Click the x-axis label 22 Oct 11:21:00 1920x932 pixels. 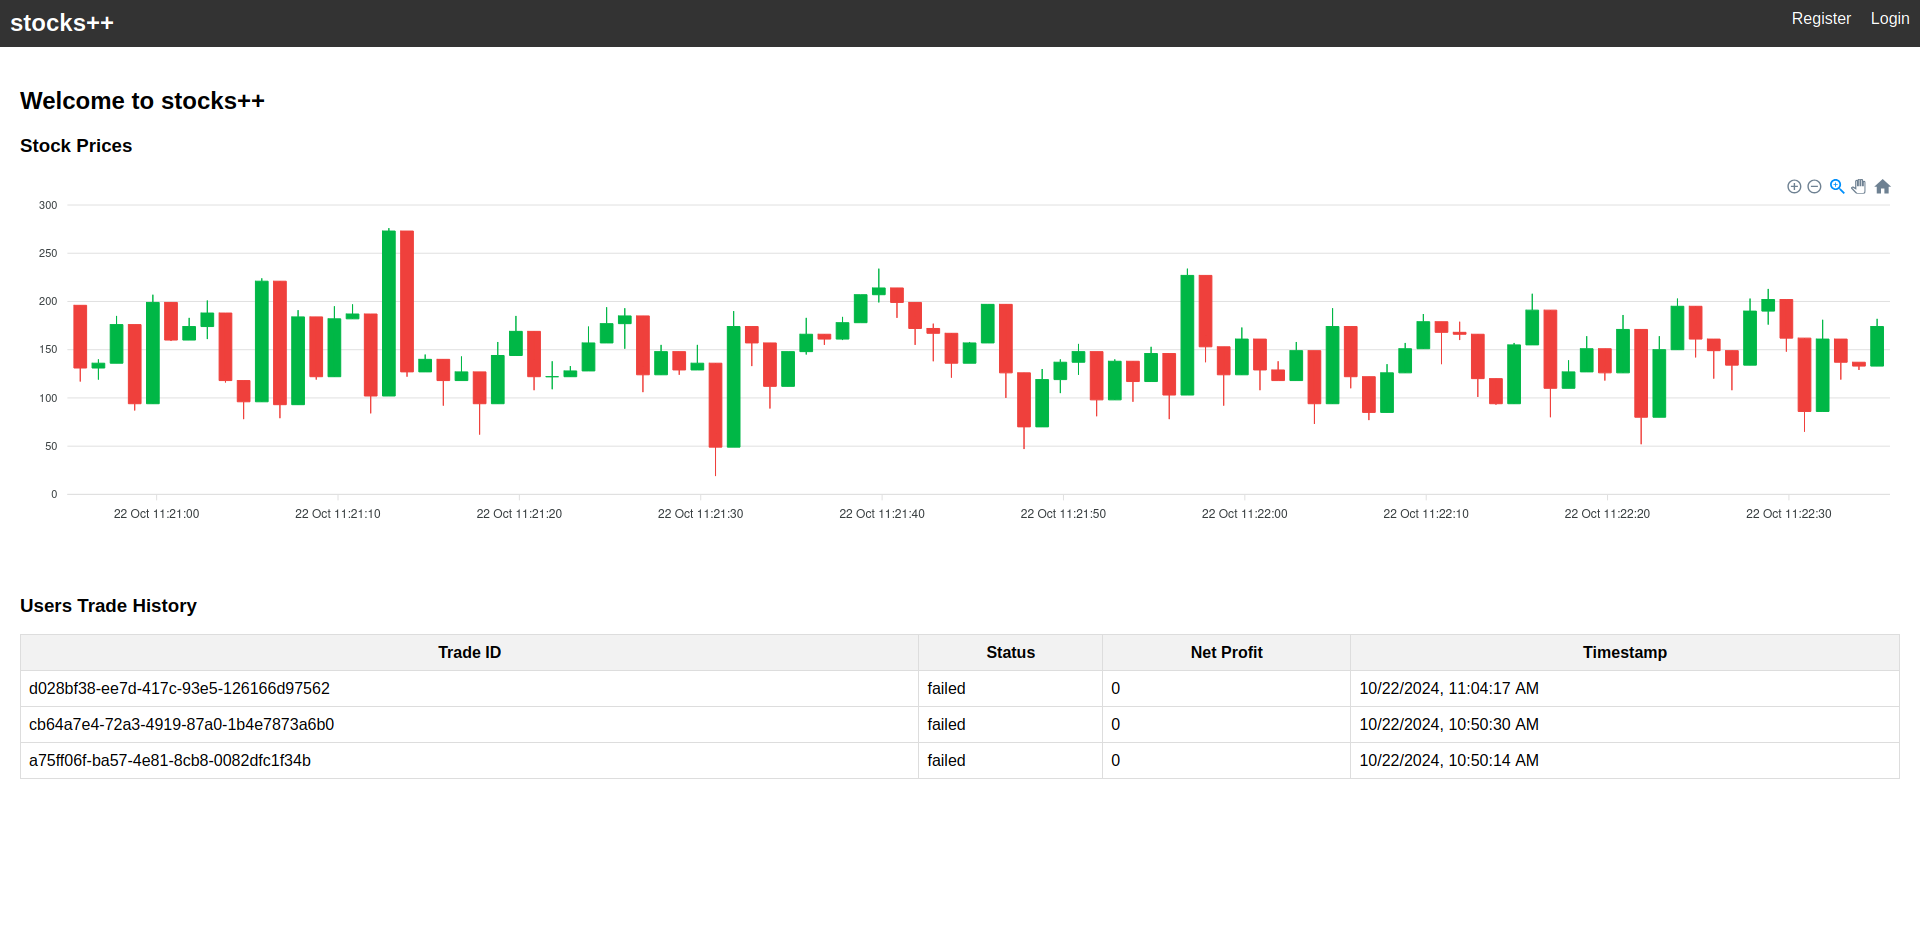[156, 514]
